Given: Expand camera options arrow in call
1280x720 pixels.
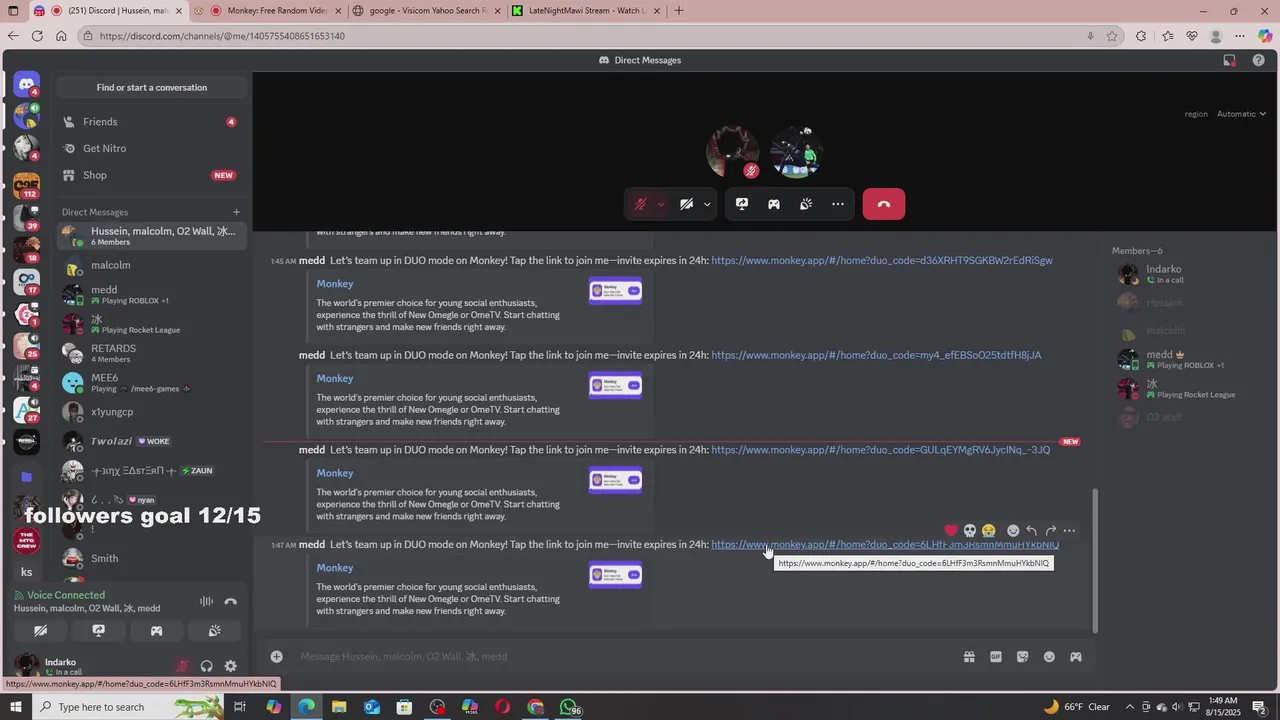Looking at the screenshot, I should pyautogui.click(x=707, y=204).
